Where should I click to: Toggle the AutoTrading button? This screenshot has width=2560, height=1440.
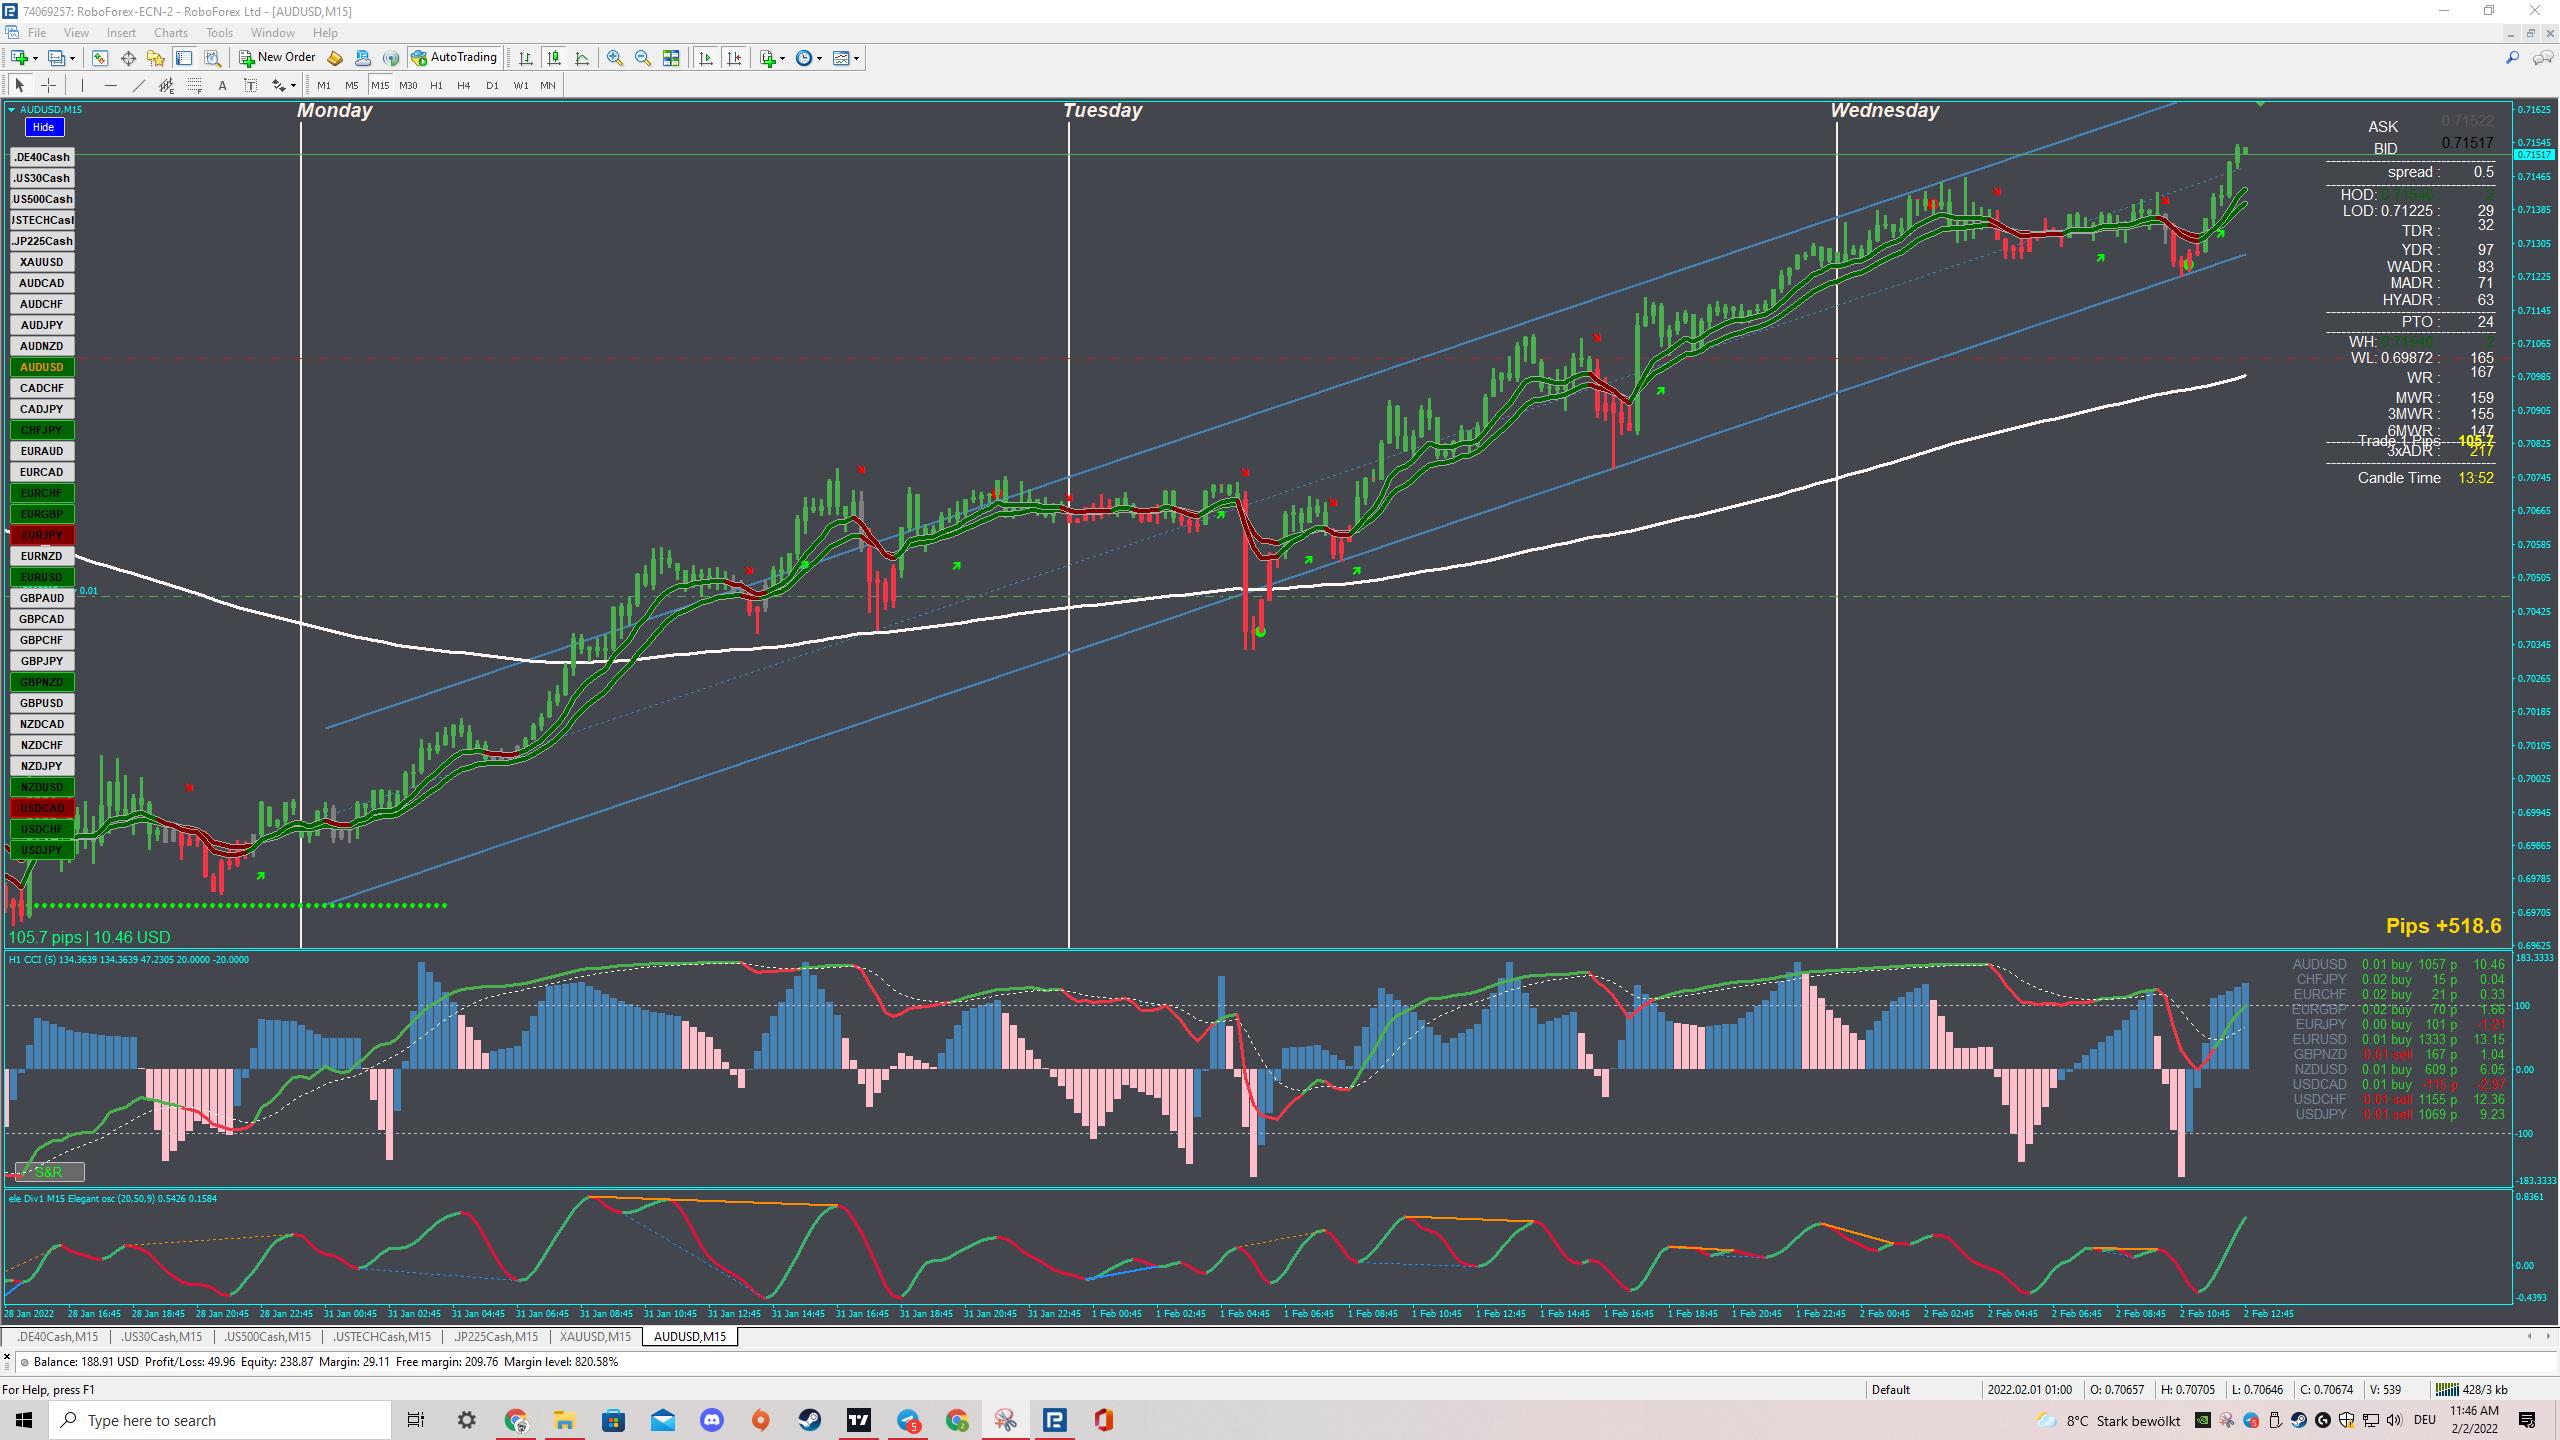coord(455,58)
